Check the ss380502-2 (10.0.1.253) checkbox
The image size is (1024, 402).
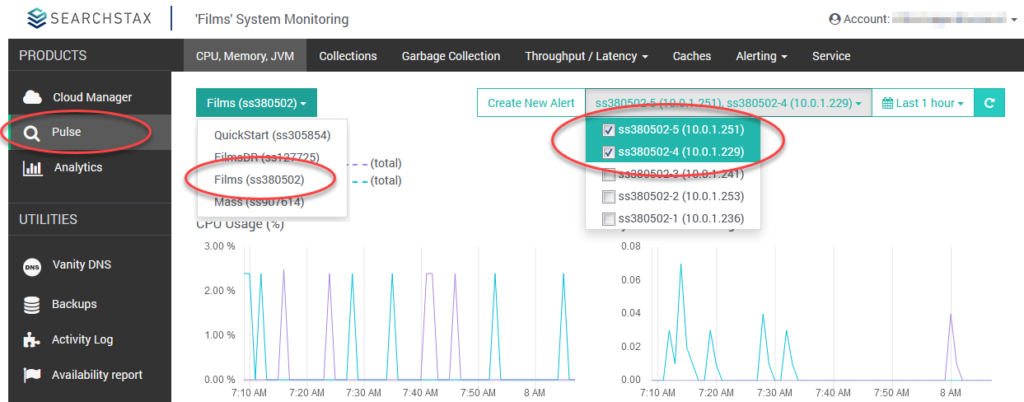[609, 196]
